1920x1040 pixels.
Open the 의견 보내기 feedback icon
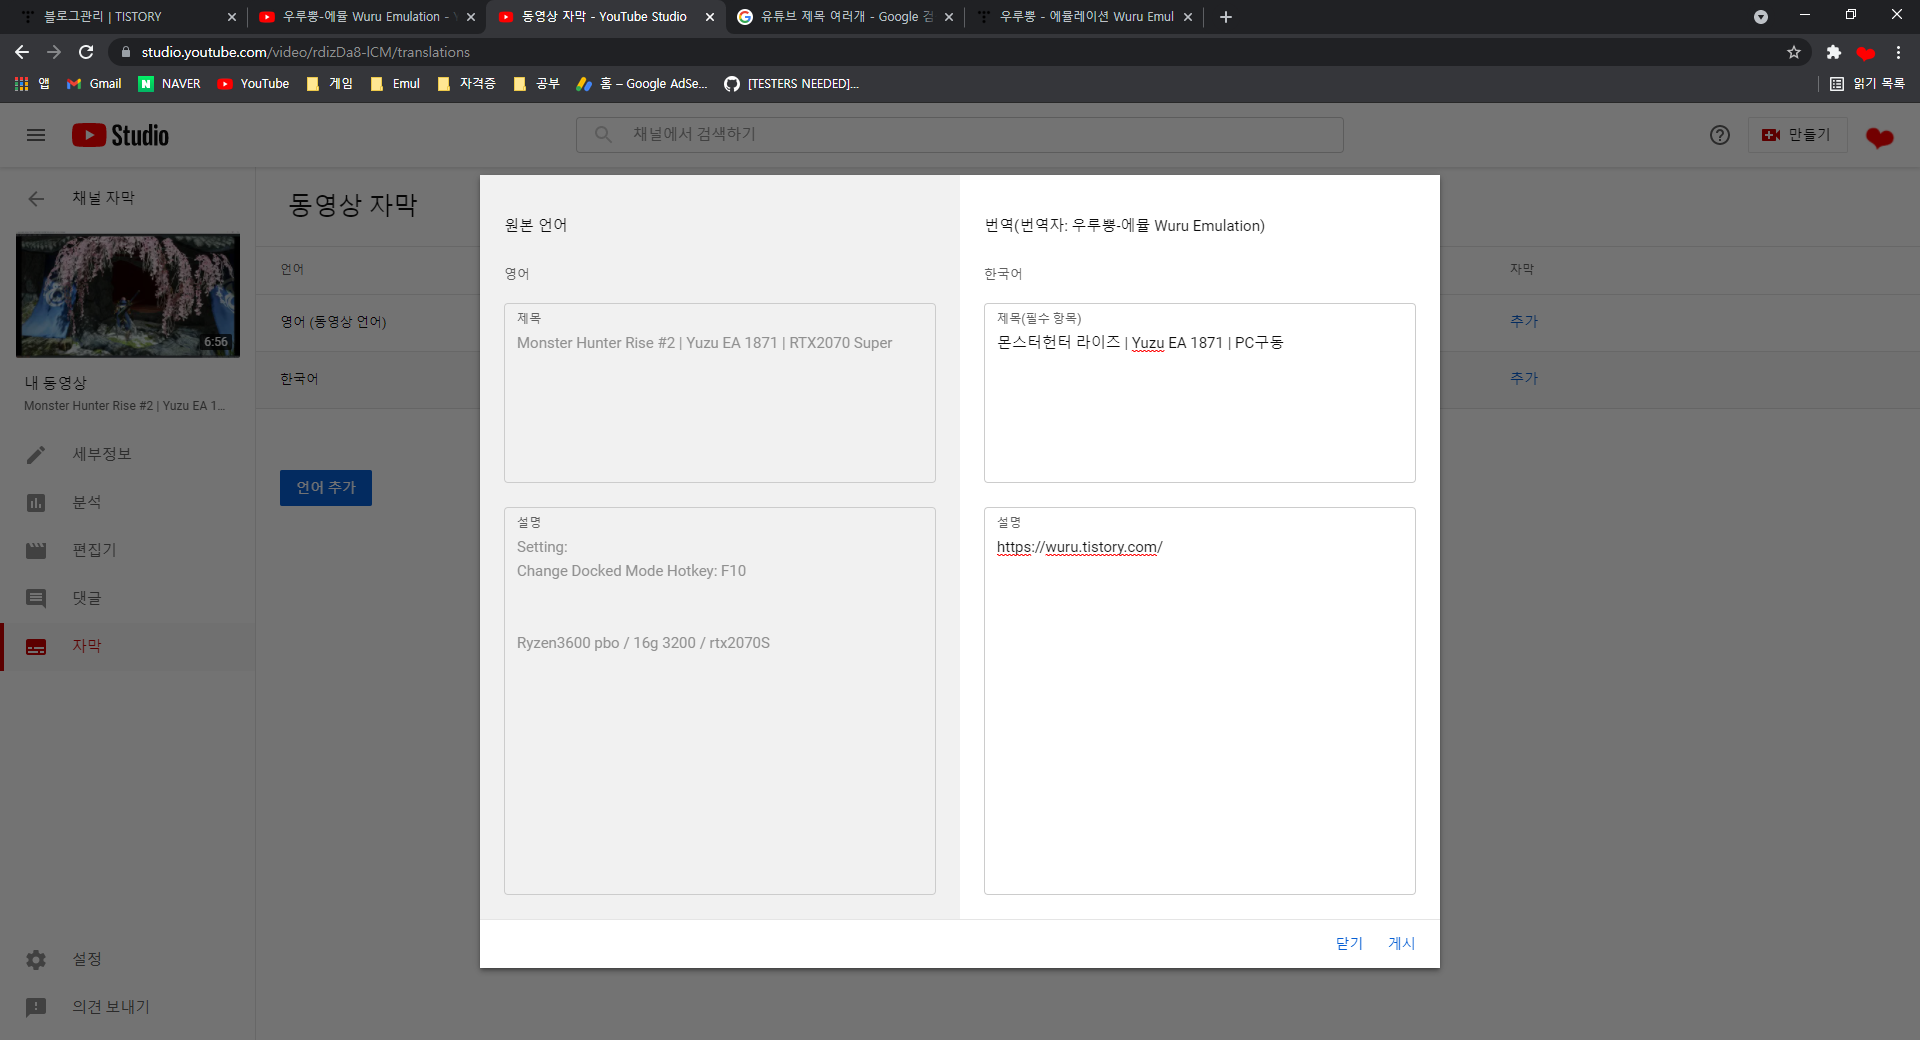tap(36, 1007)
